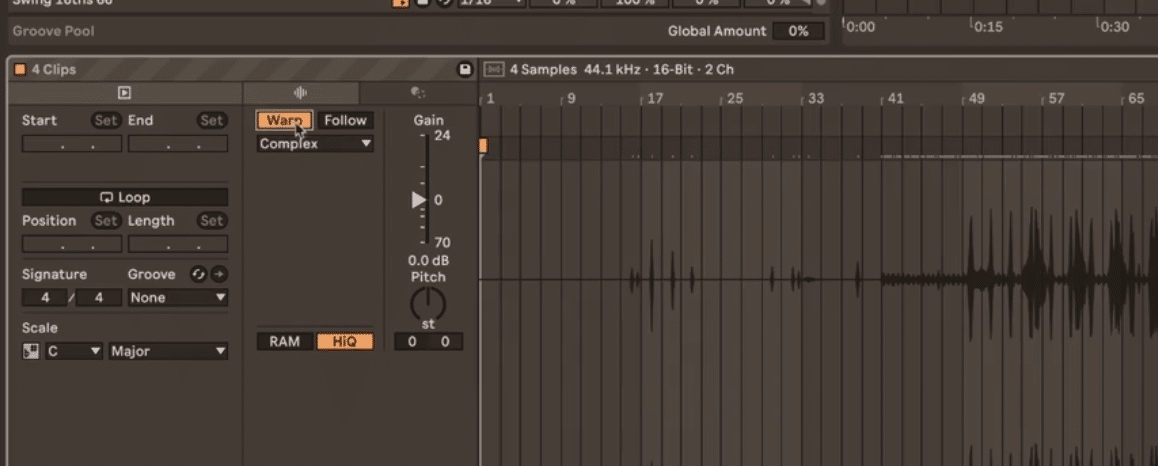Click the Start value field
This screenshot has height=466, width=1158.
(72, 144)
